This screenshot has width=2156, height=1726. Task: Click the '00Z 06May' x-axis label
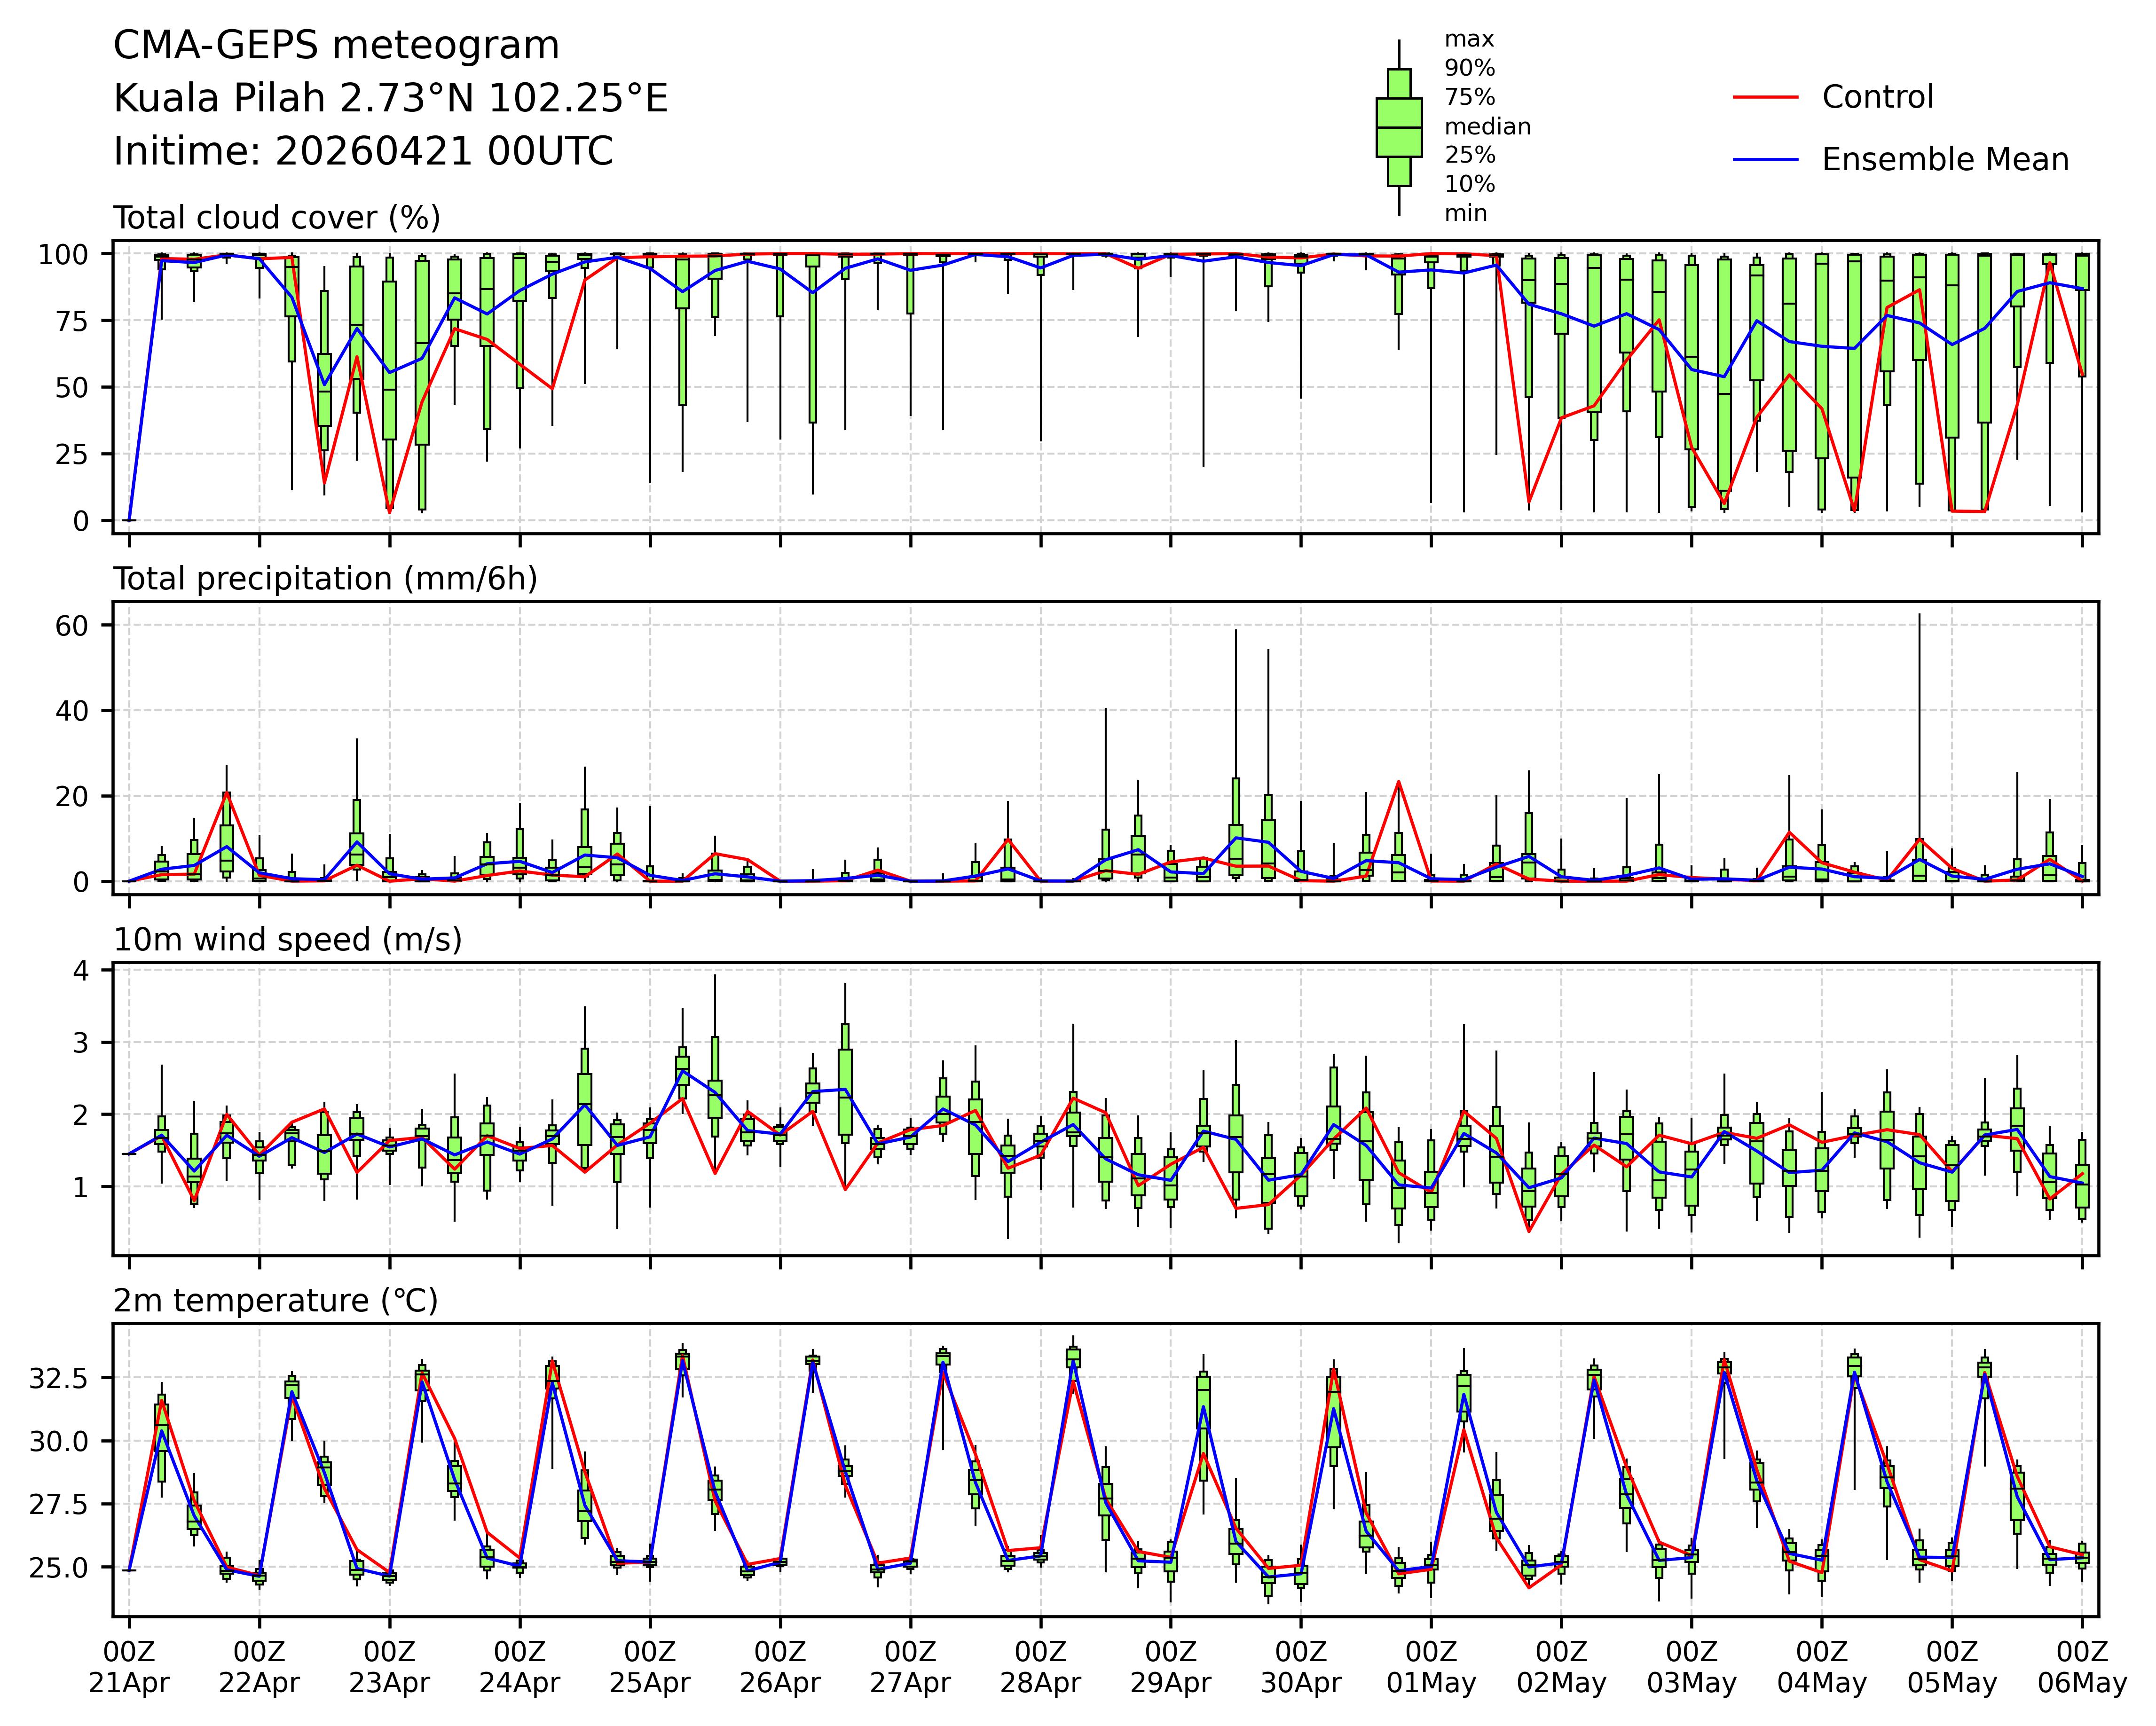point(2082,1666)
